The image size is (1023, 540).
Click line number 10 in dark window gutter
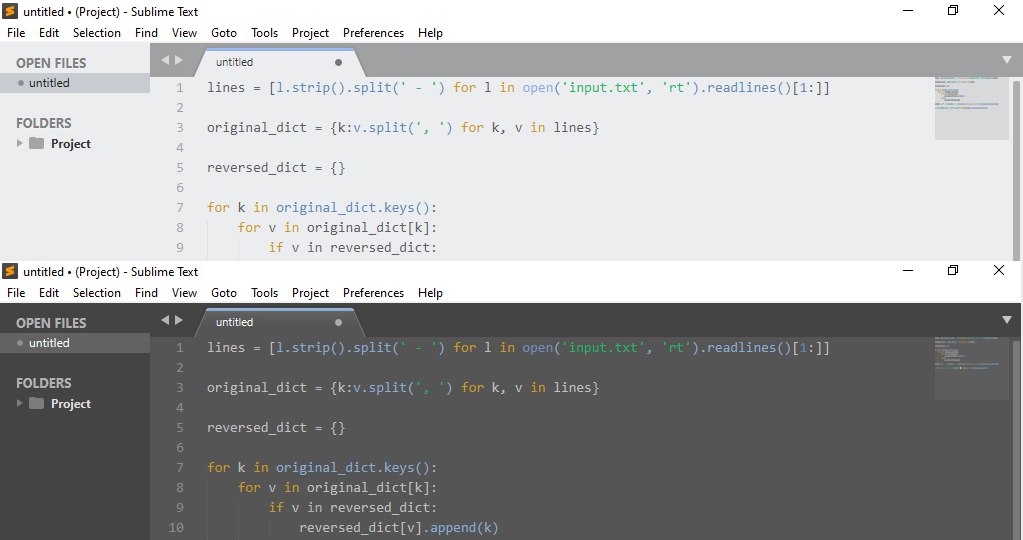(x=176, y=528)
